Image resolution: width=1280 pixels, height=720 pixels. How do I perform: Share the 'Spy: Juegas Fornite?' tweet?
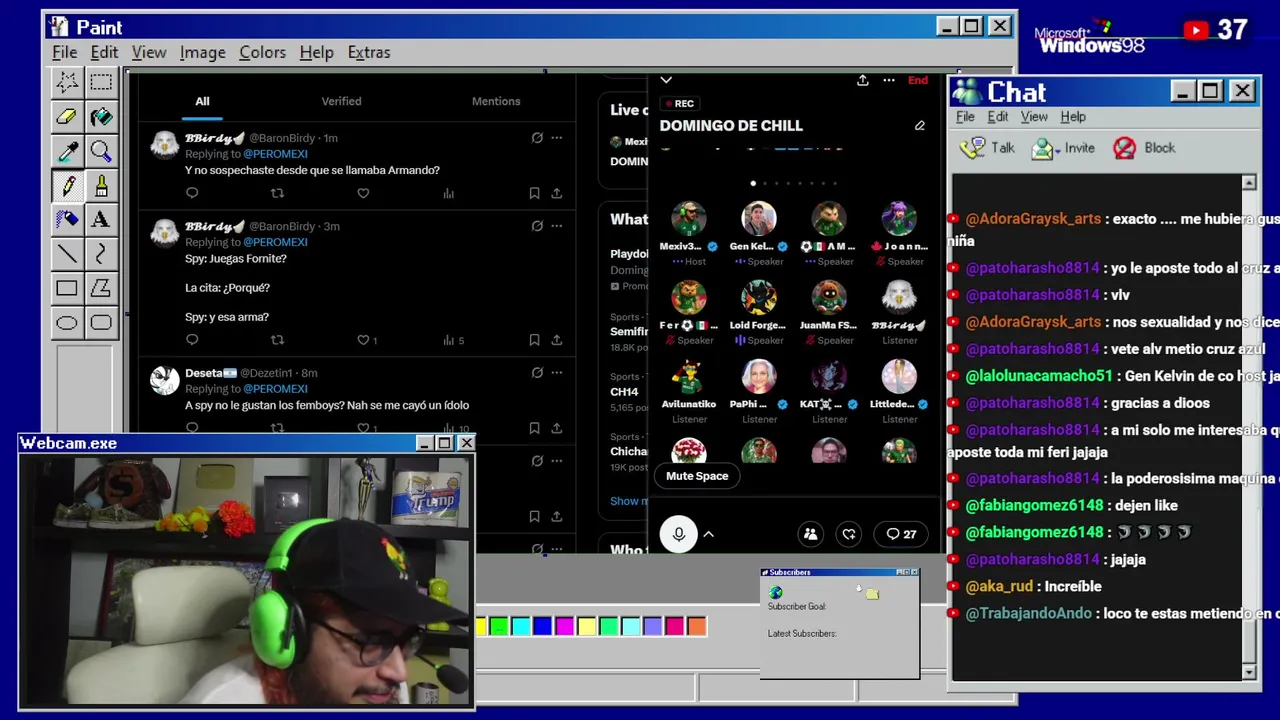[x=556, y=340]
